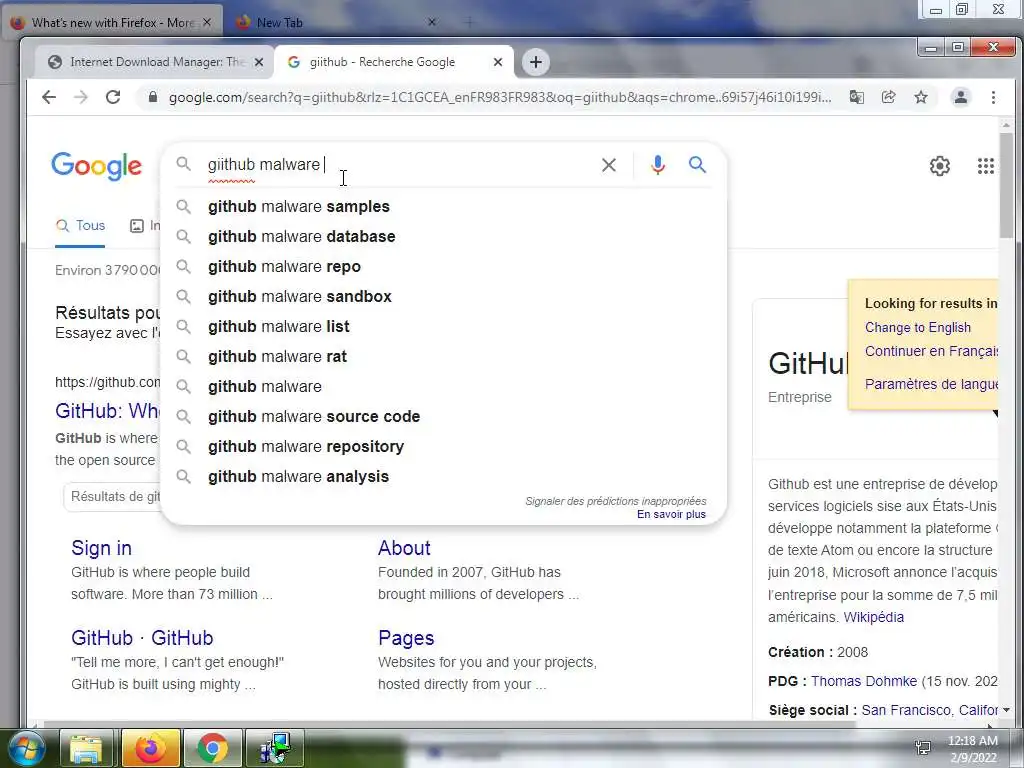Close the 'giithub - Recherche Google' tab

(x=498, y=62)
